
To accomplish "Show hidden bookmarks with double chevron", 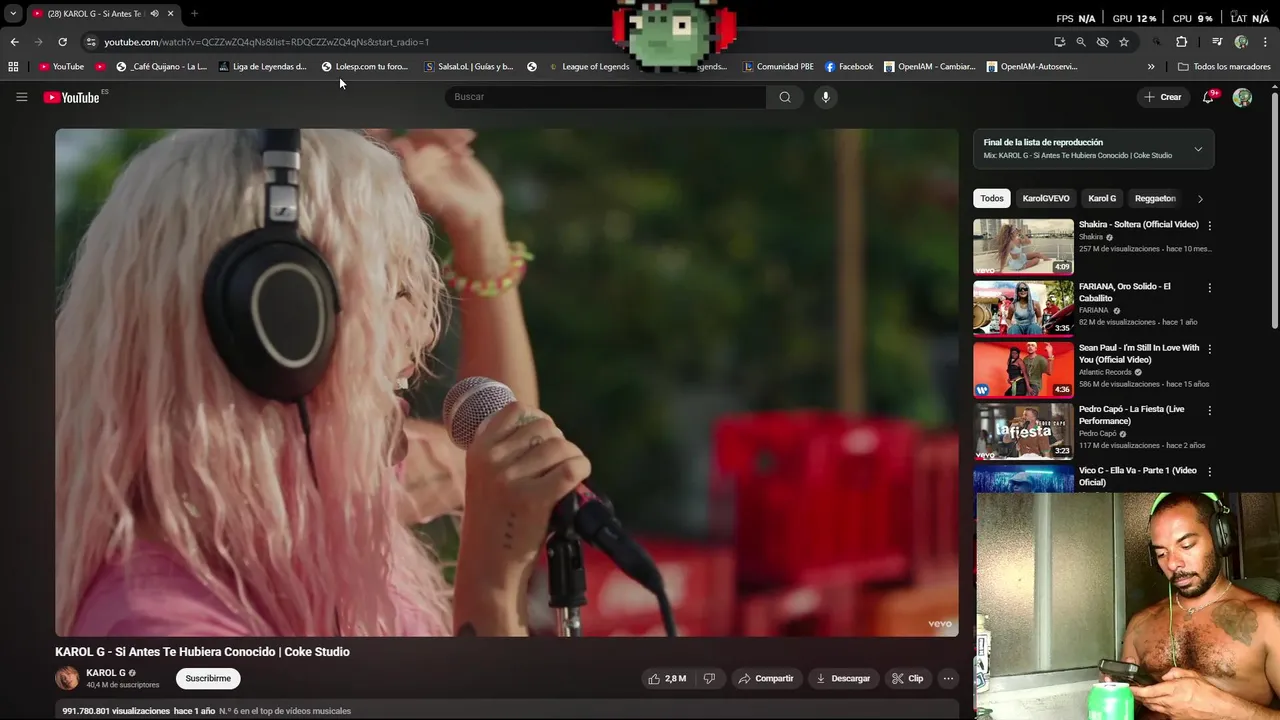I will [x=1151, y=67].
